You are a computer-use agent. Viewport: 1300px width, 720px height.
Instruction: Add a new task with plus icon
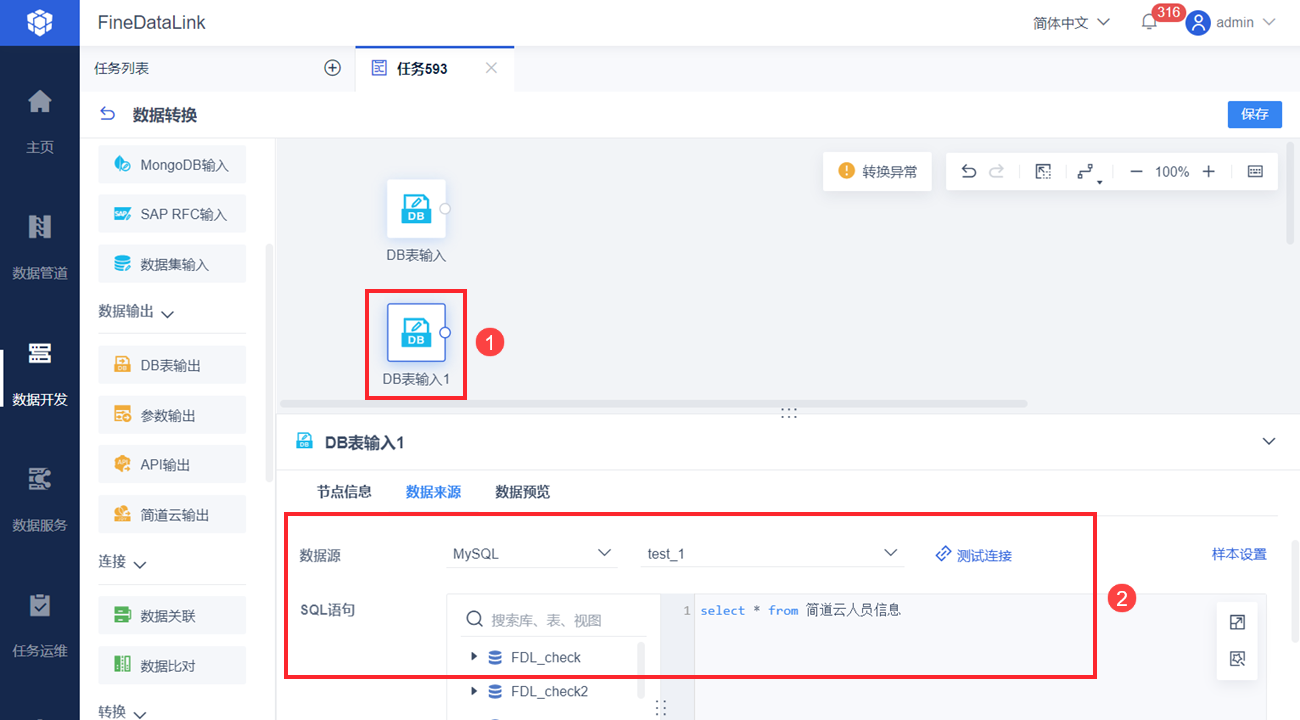point(333,68)
